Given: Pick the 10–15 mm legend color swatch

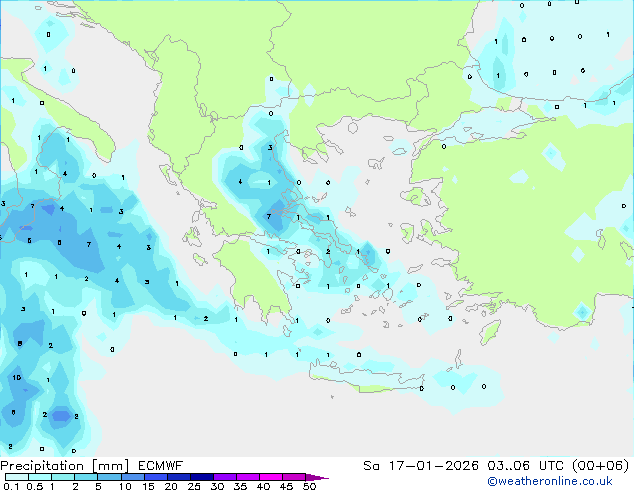Looking at the screenshot, I should [x=132, y=477].
